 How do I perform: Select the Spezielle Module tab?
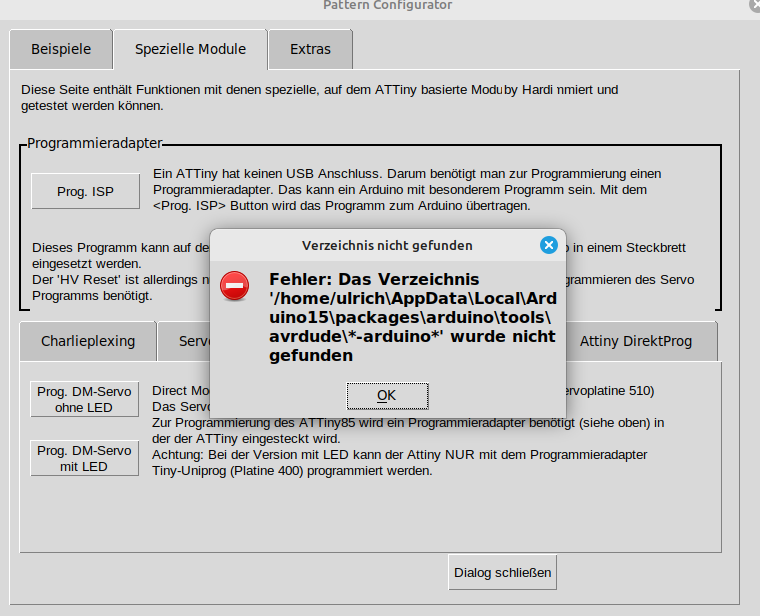coord(190,49)
